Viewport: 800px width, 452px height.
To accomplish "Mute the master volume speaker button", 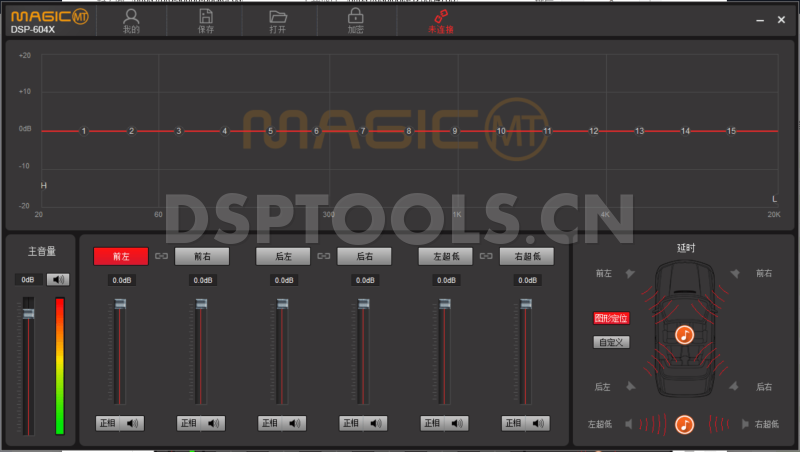I will pos(58,279).
